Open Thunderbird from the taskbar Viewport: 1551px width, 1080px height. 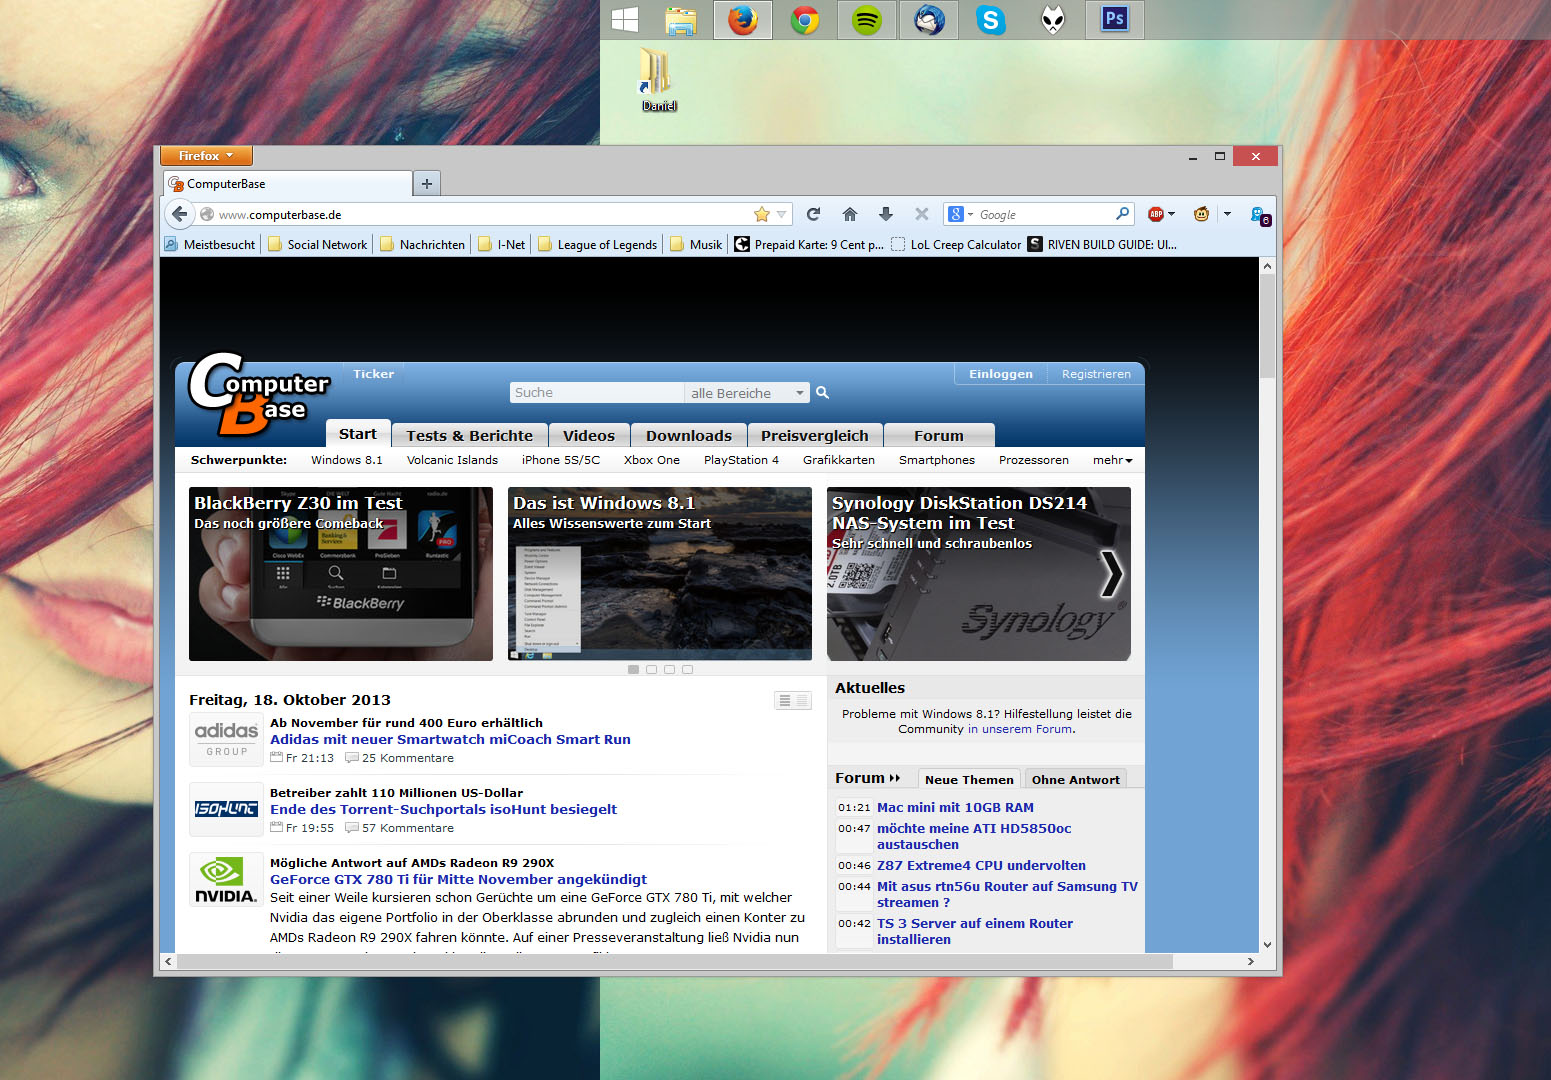coord(929,20)
